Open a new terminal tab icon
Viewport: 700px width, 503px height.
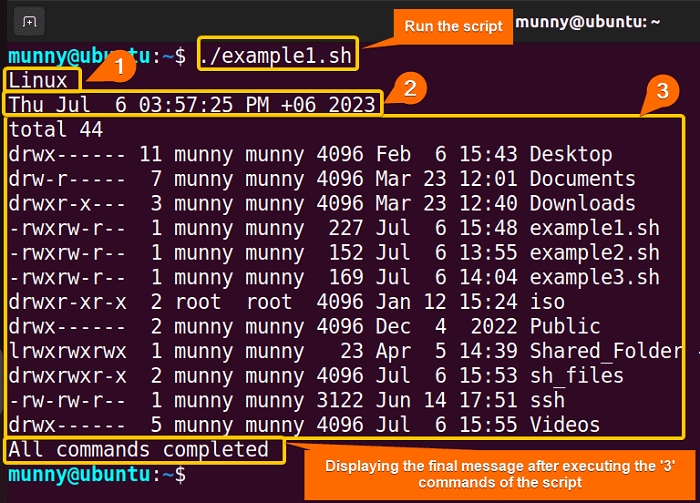click(x=29, y=21)
